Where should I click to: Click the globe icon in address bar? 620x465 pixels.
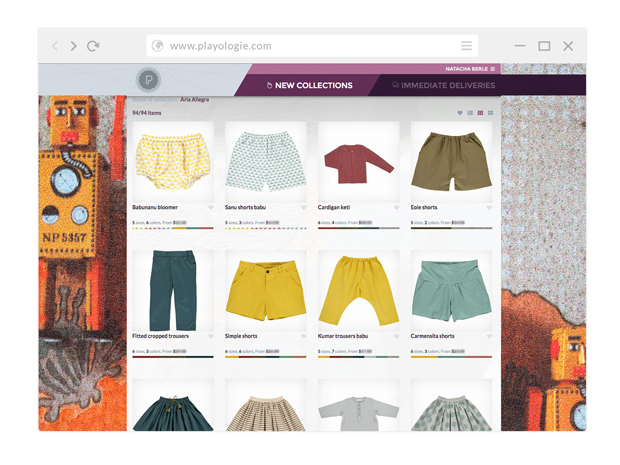click(158, 46)
